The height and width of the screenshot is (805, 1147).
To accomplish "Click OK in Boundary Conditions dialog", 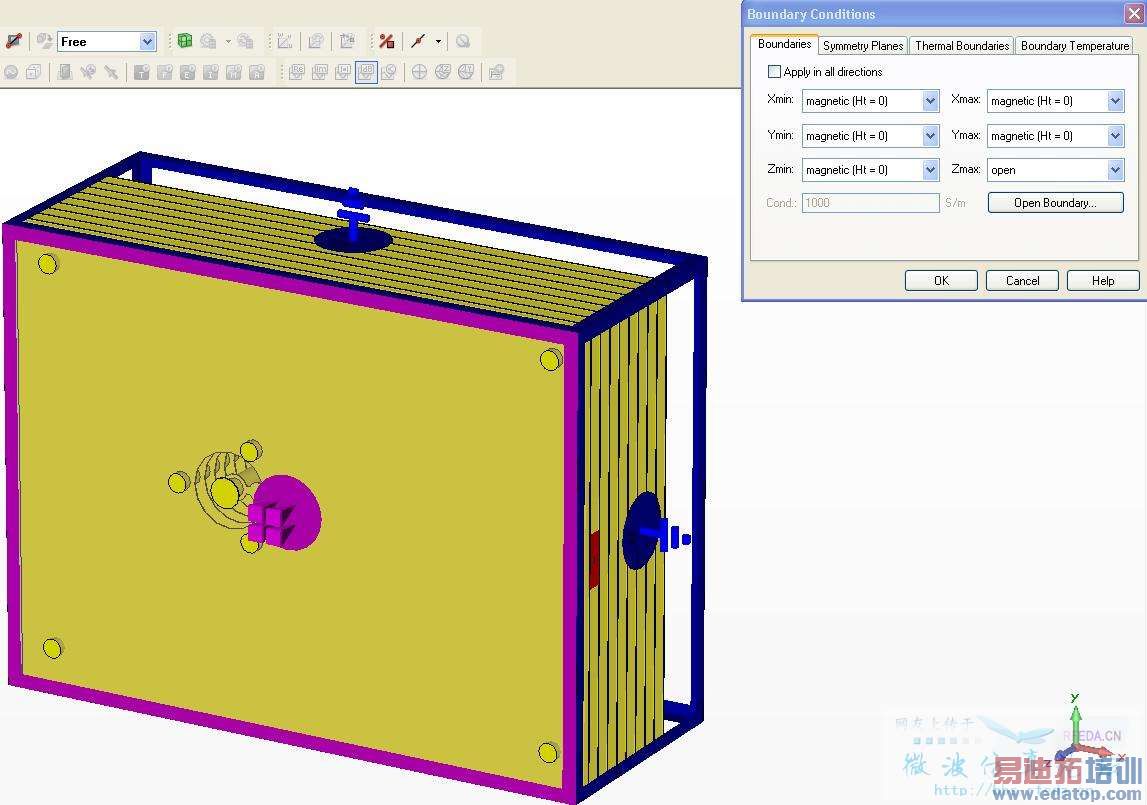I will pyautogui.click(x=941, y=280).
